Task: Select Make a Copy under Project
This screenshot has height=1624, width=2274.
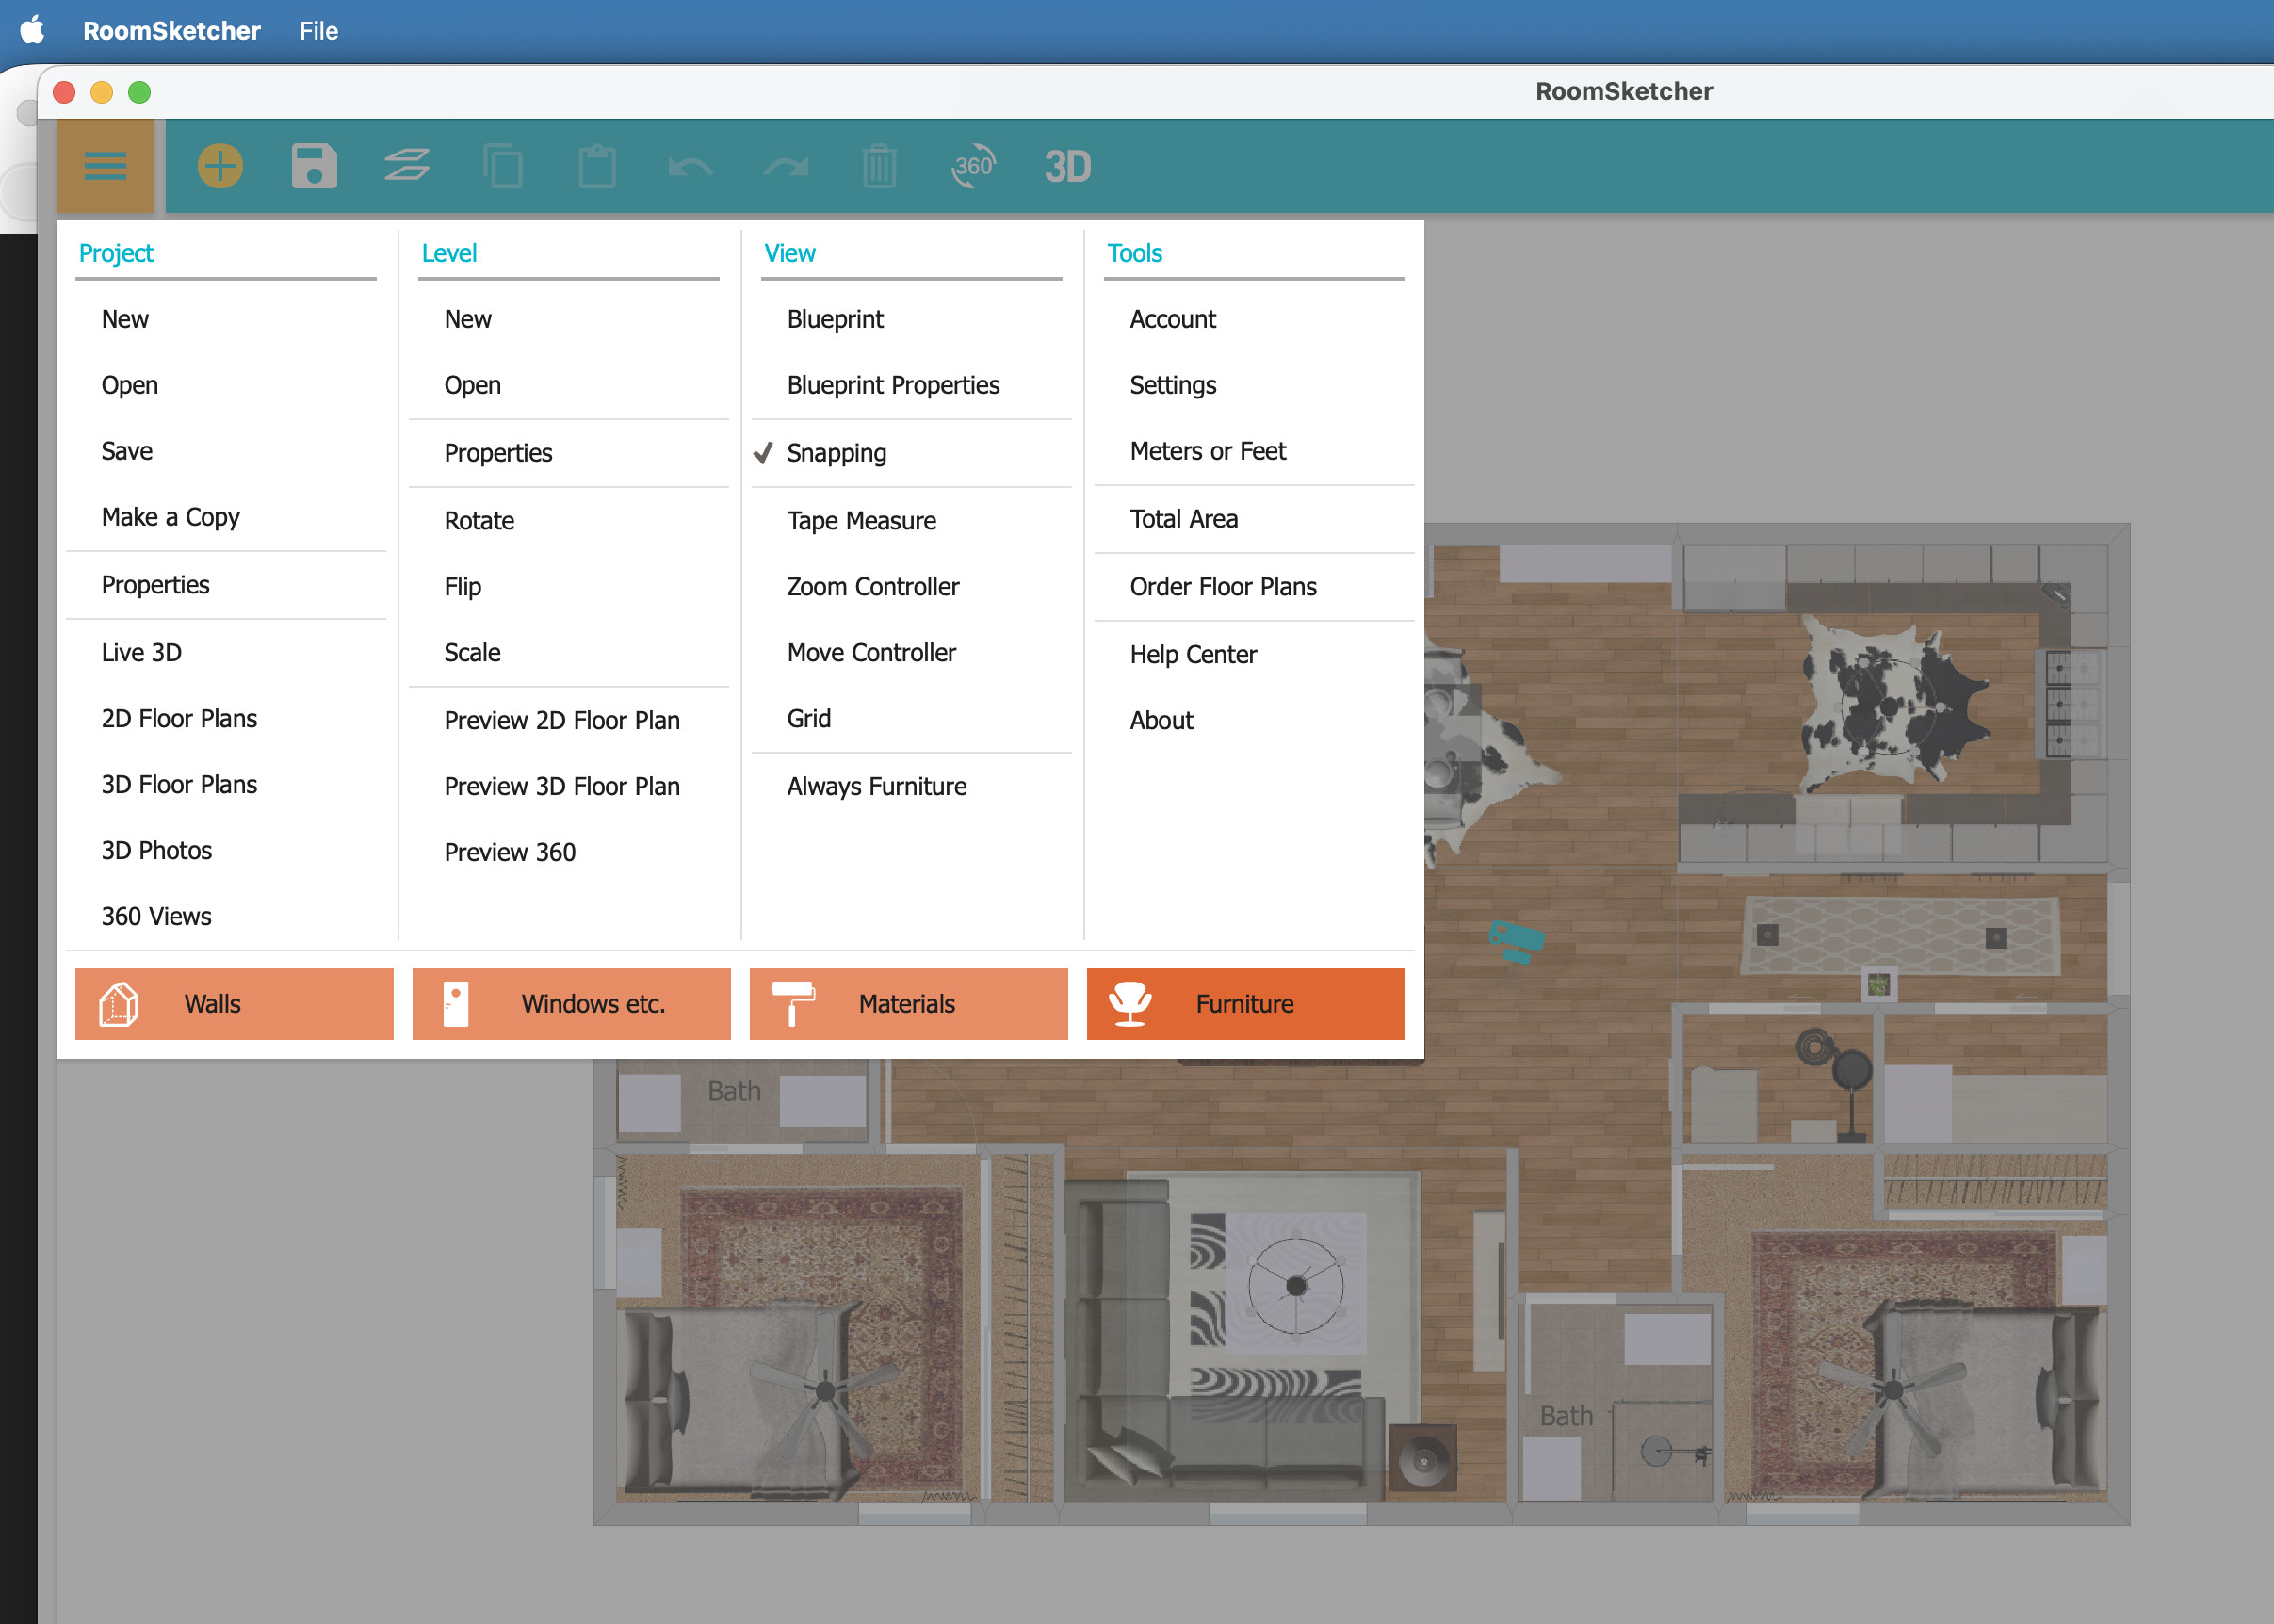Action: tap(170, 517)
